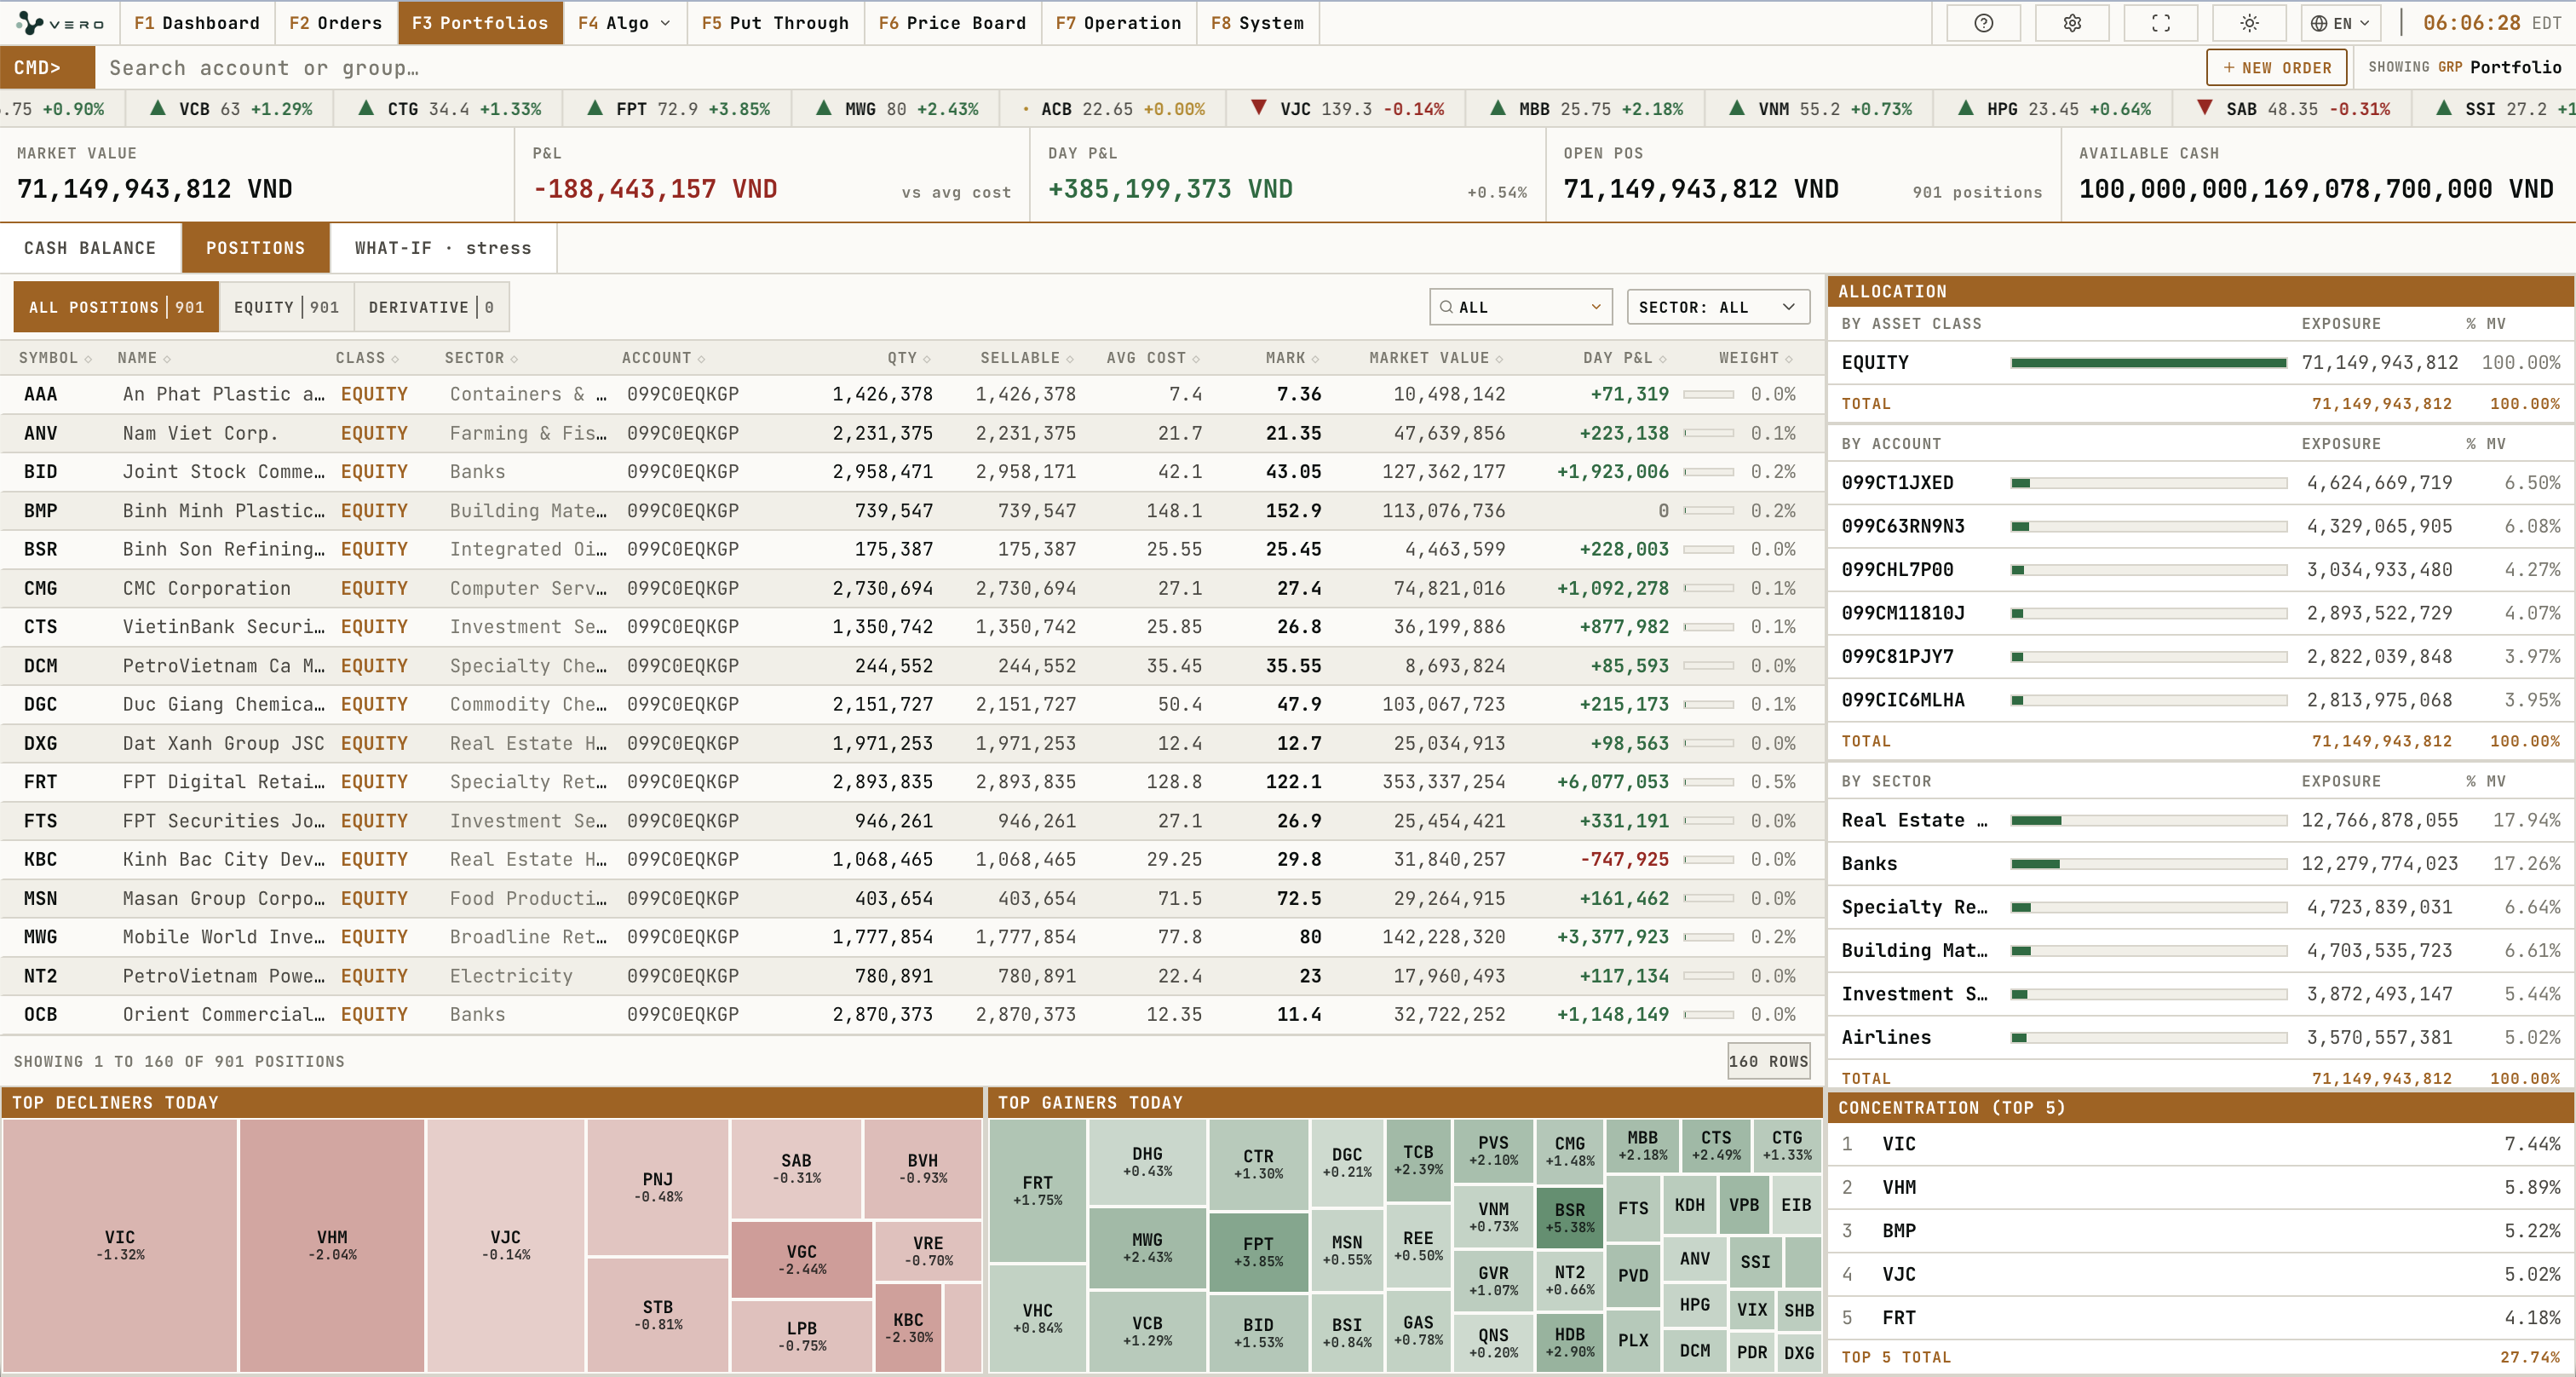Select HPG 23.45 ticker in tape
Image resolution: width=2576 pixels, height=1377 pixels.
(x=2054, y=109)
